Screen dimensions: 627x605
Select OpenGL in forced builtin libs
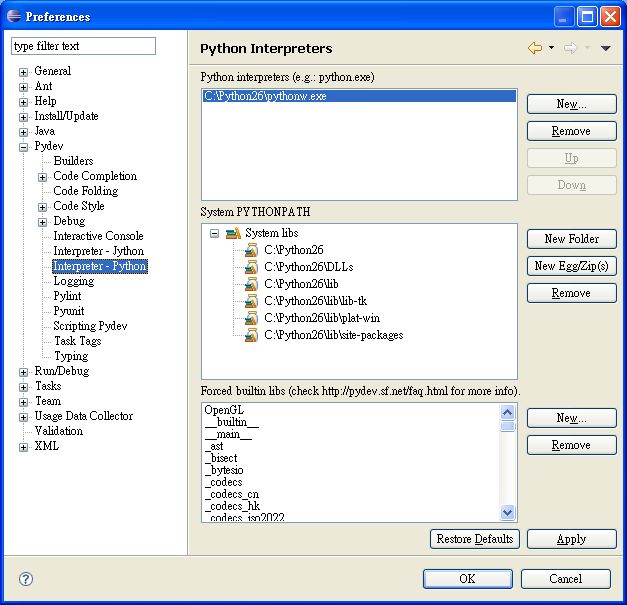pyautogui.click(x=224, y=410)
